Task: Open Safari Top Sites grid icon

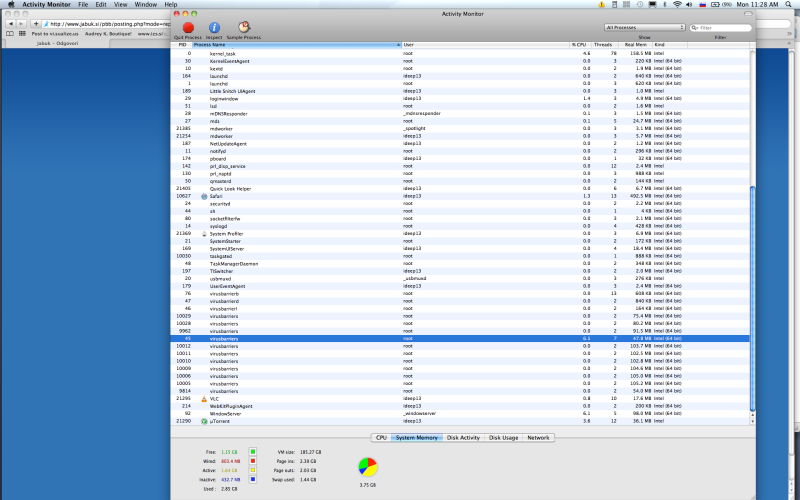Action: pos(22,34)
